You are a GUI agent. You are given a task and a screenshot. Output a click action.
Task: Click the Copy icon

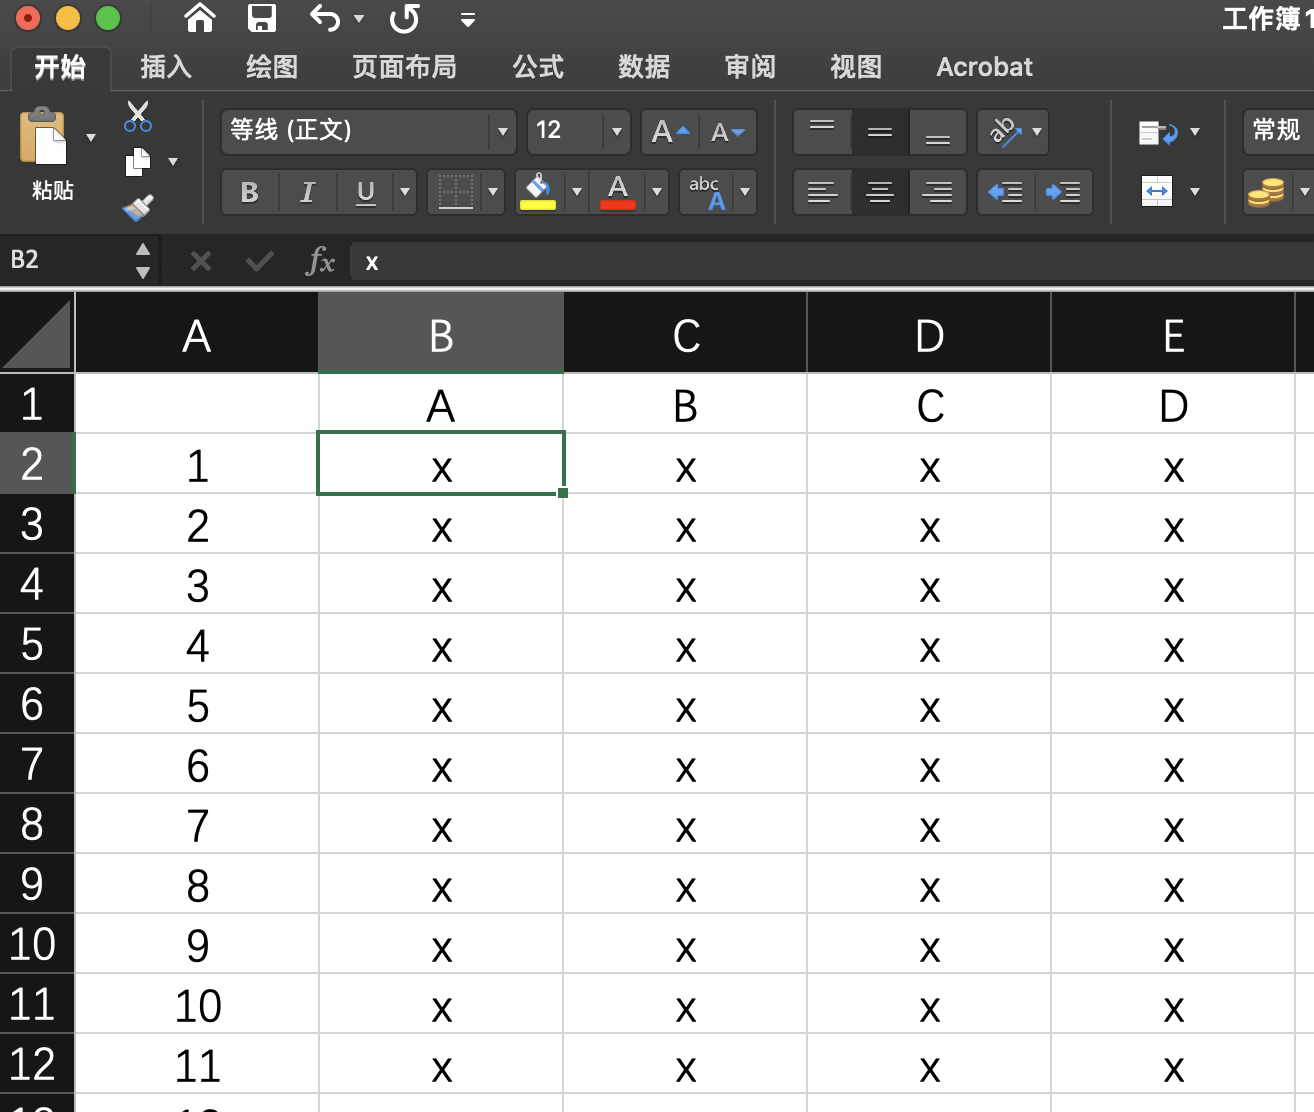click(135, 161)
